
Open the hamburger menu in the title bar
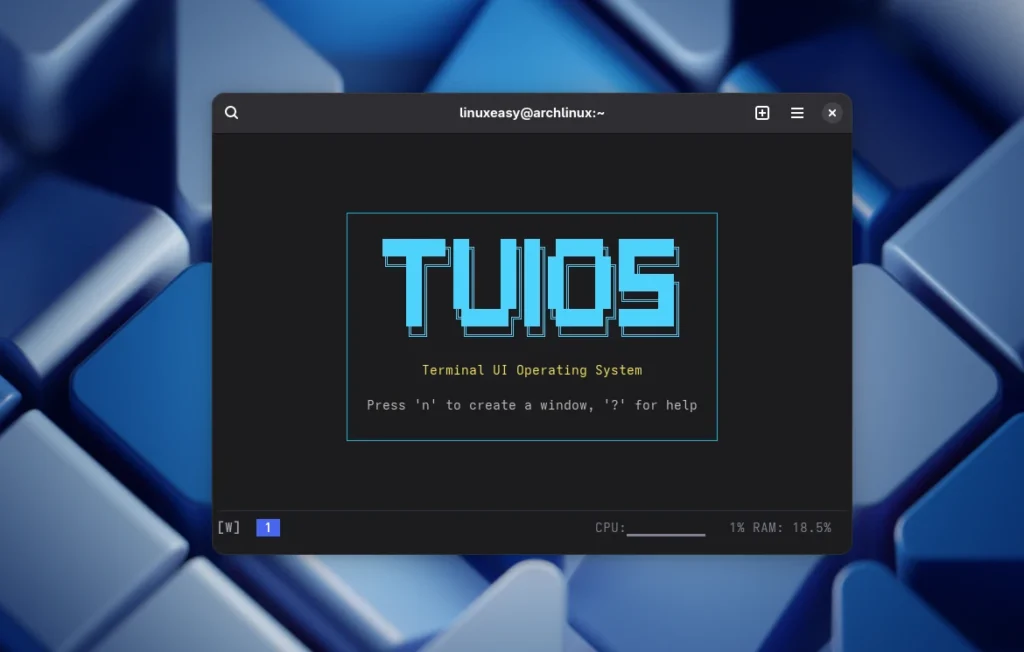(797, 113)
